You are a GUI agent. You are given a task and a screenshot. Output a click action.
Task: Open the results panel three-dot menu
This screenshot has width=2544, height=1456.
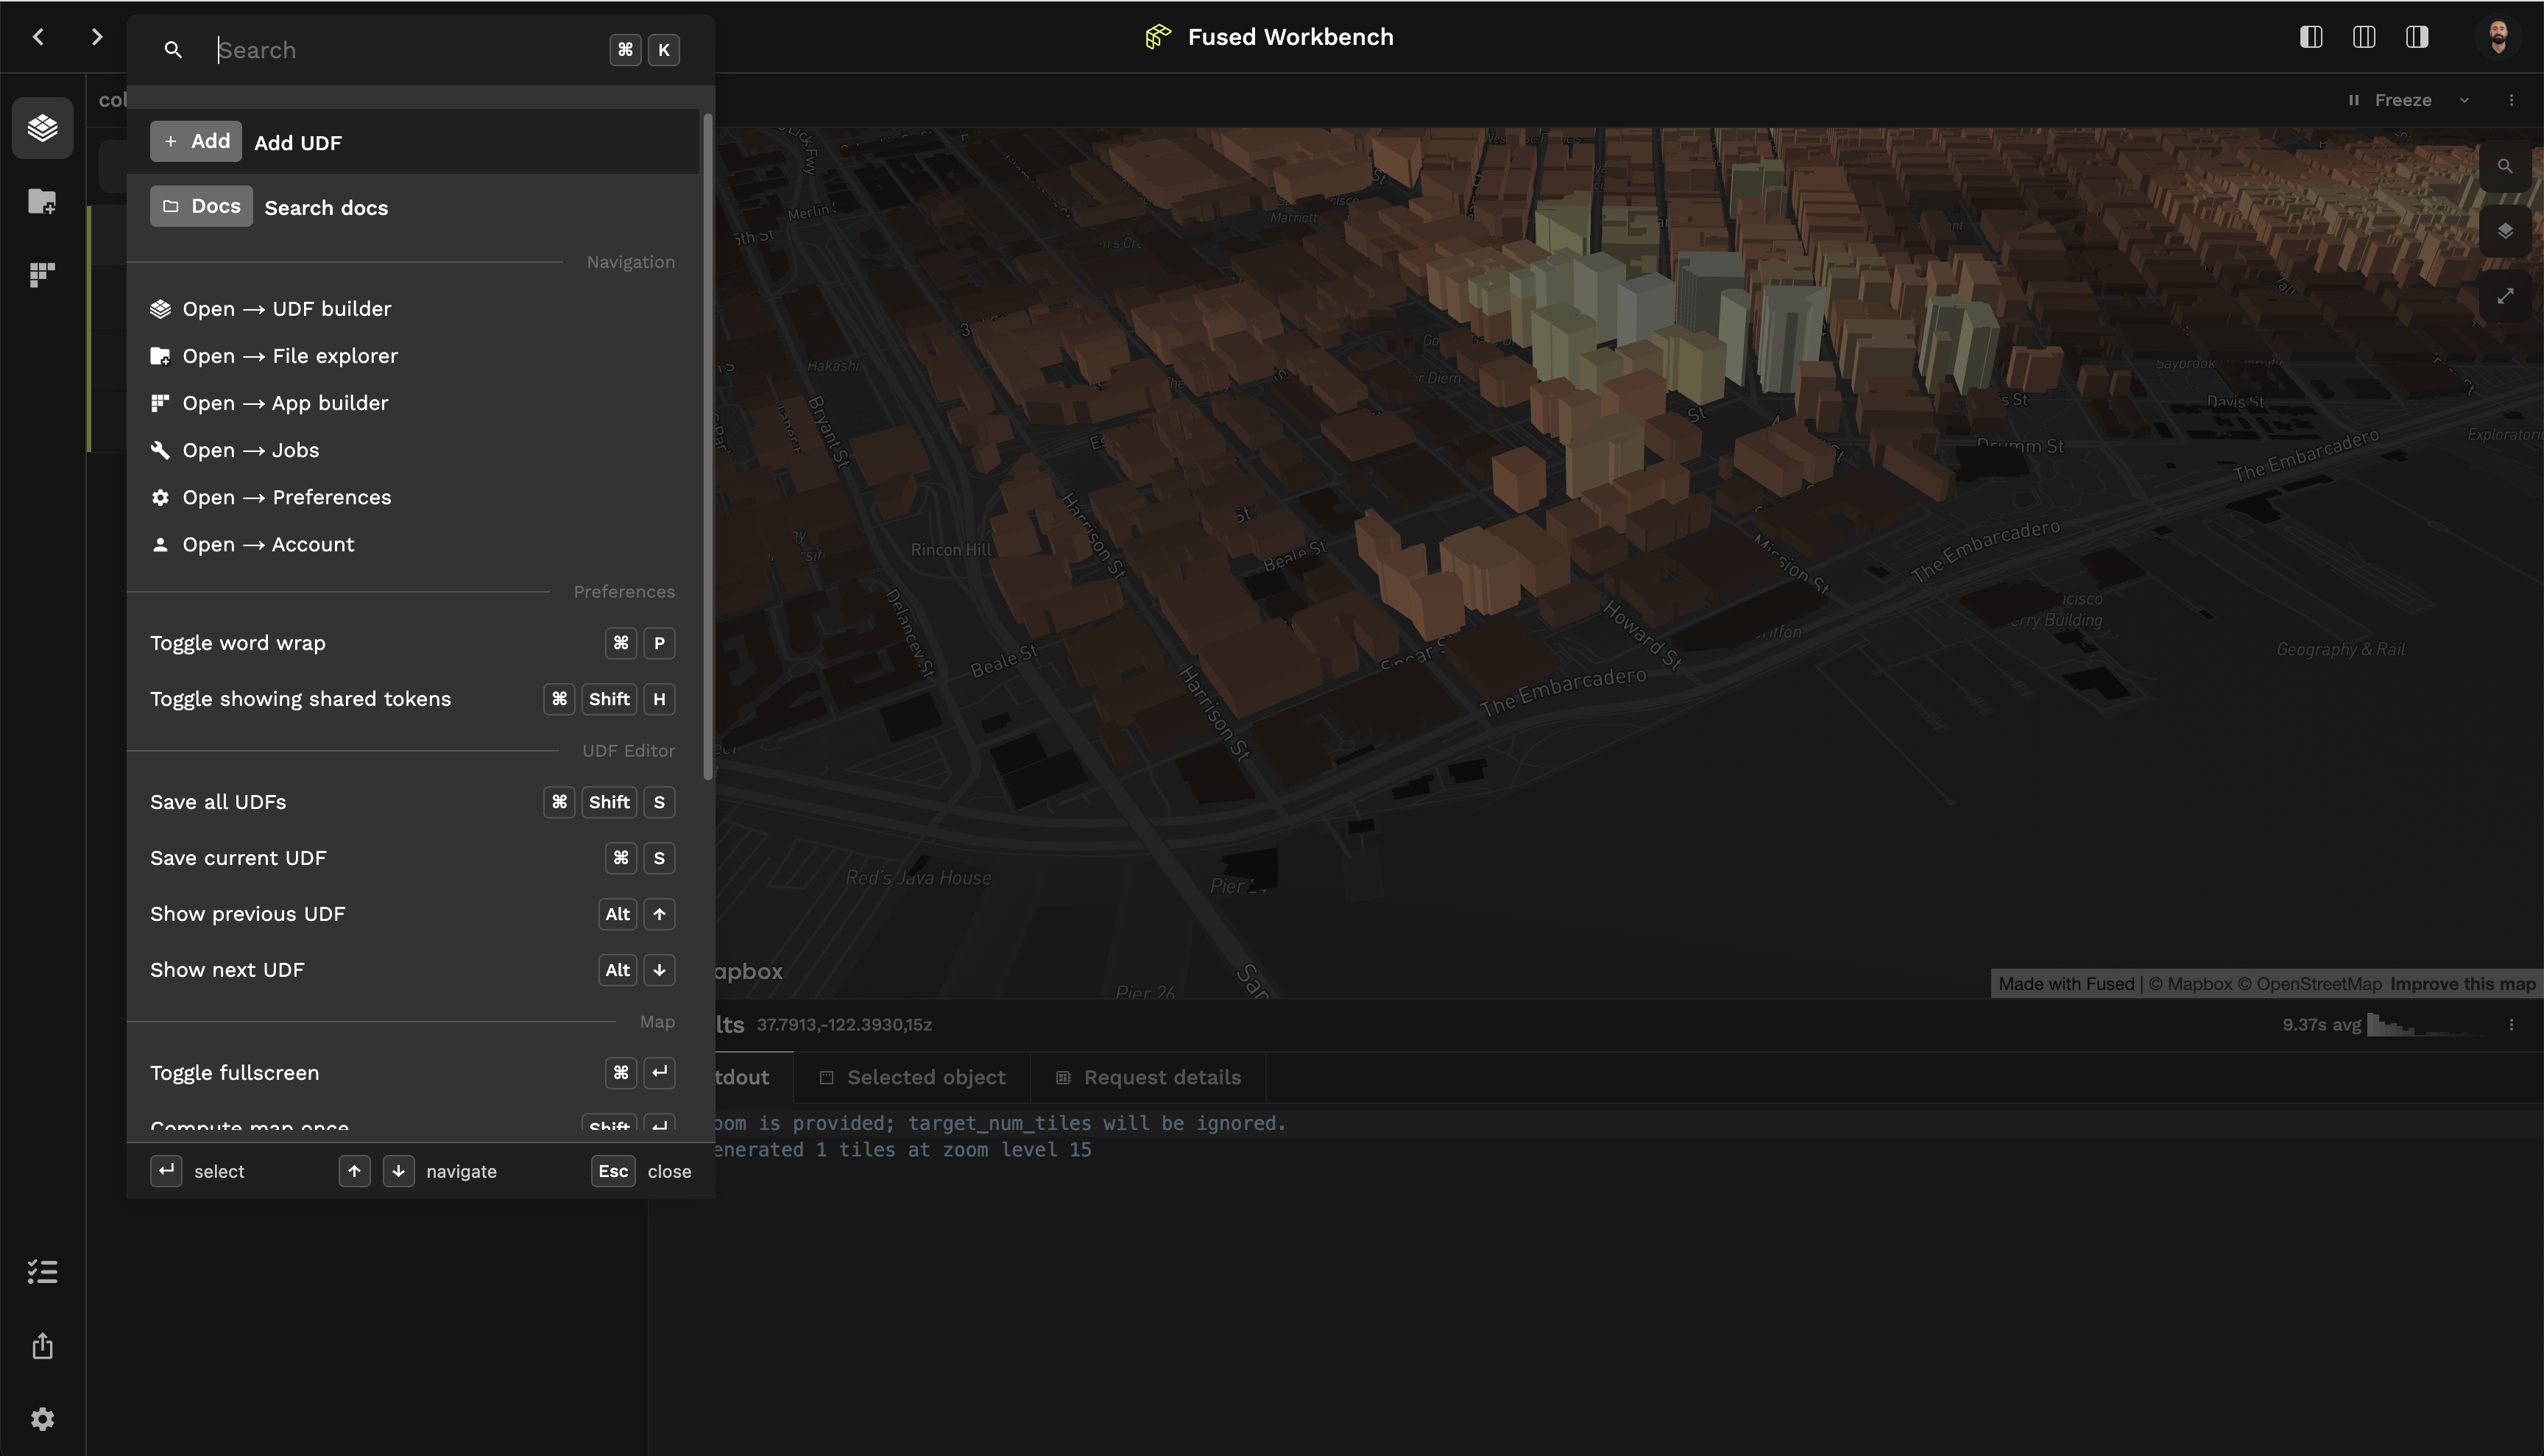[x=2511, y=1025]
